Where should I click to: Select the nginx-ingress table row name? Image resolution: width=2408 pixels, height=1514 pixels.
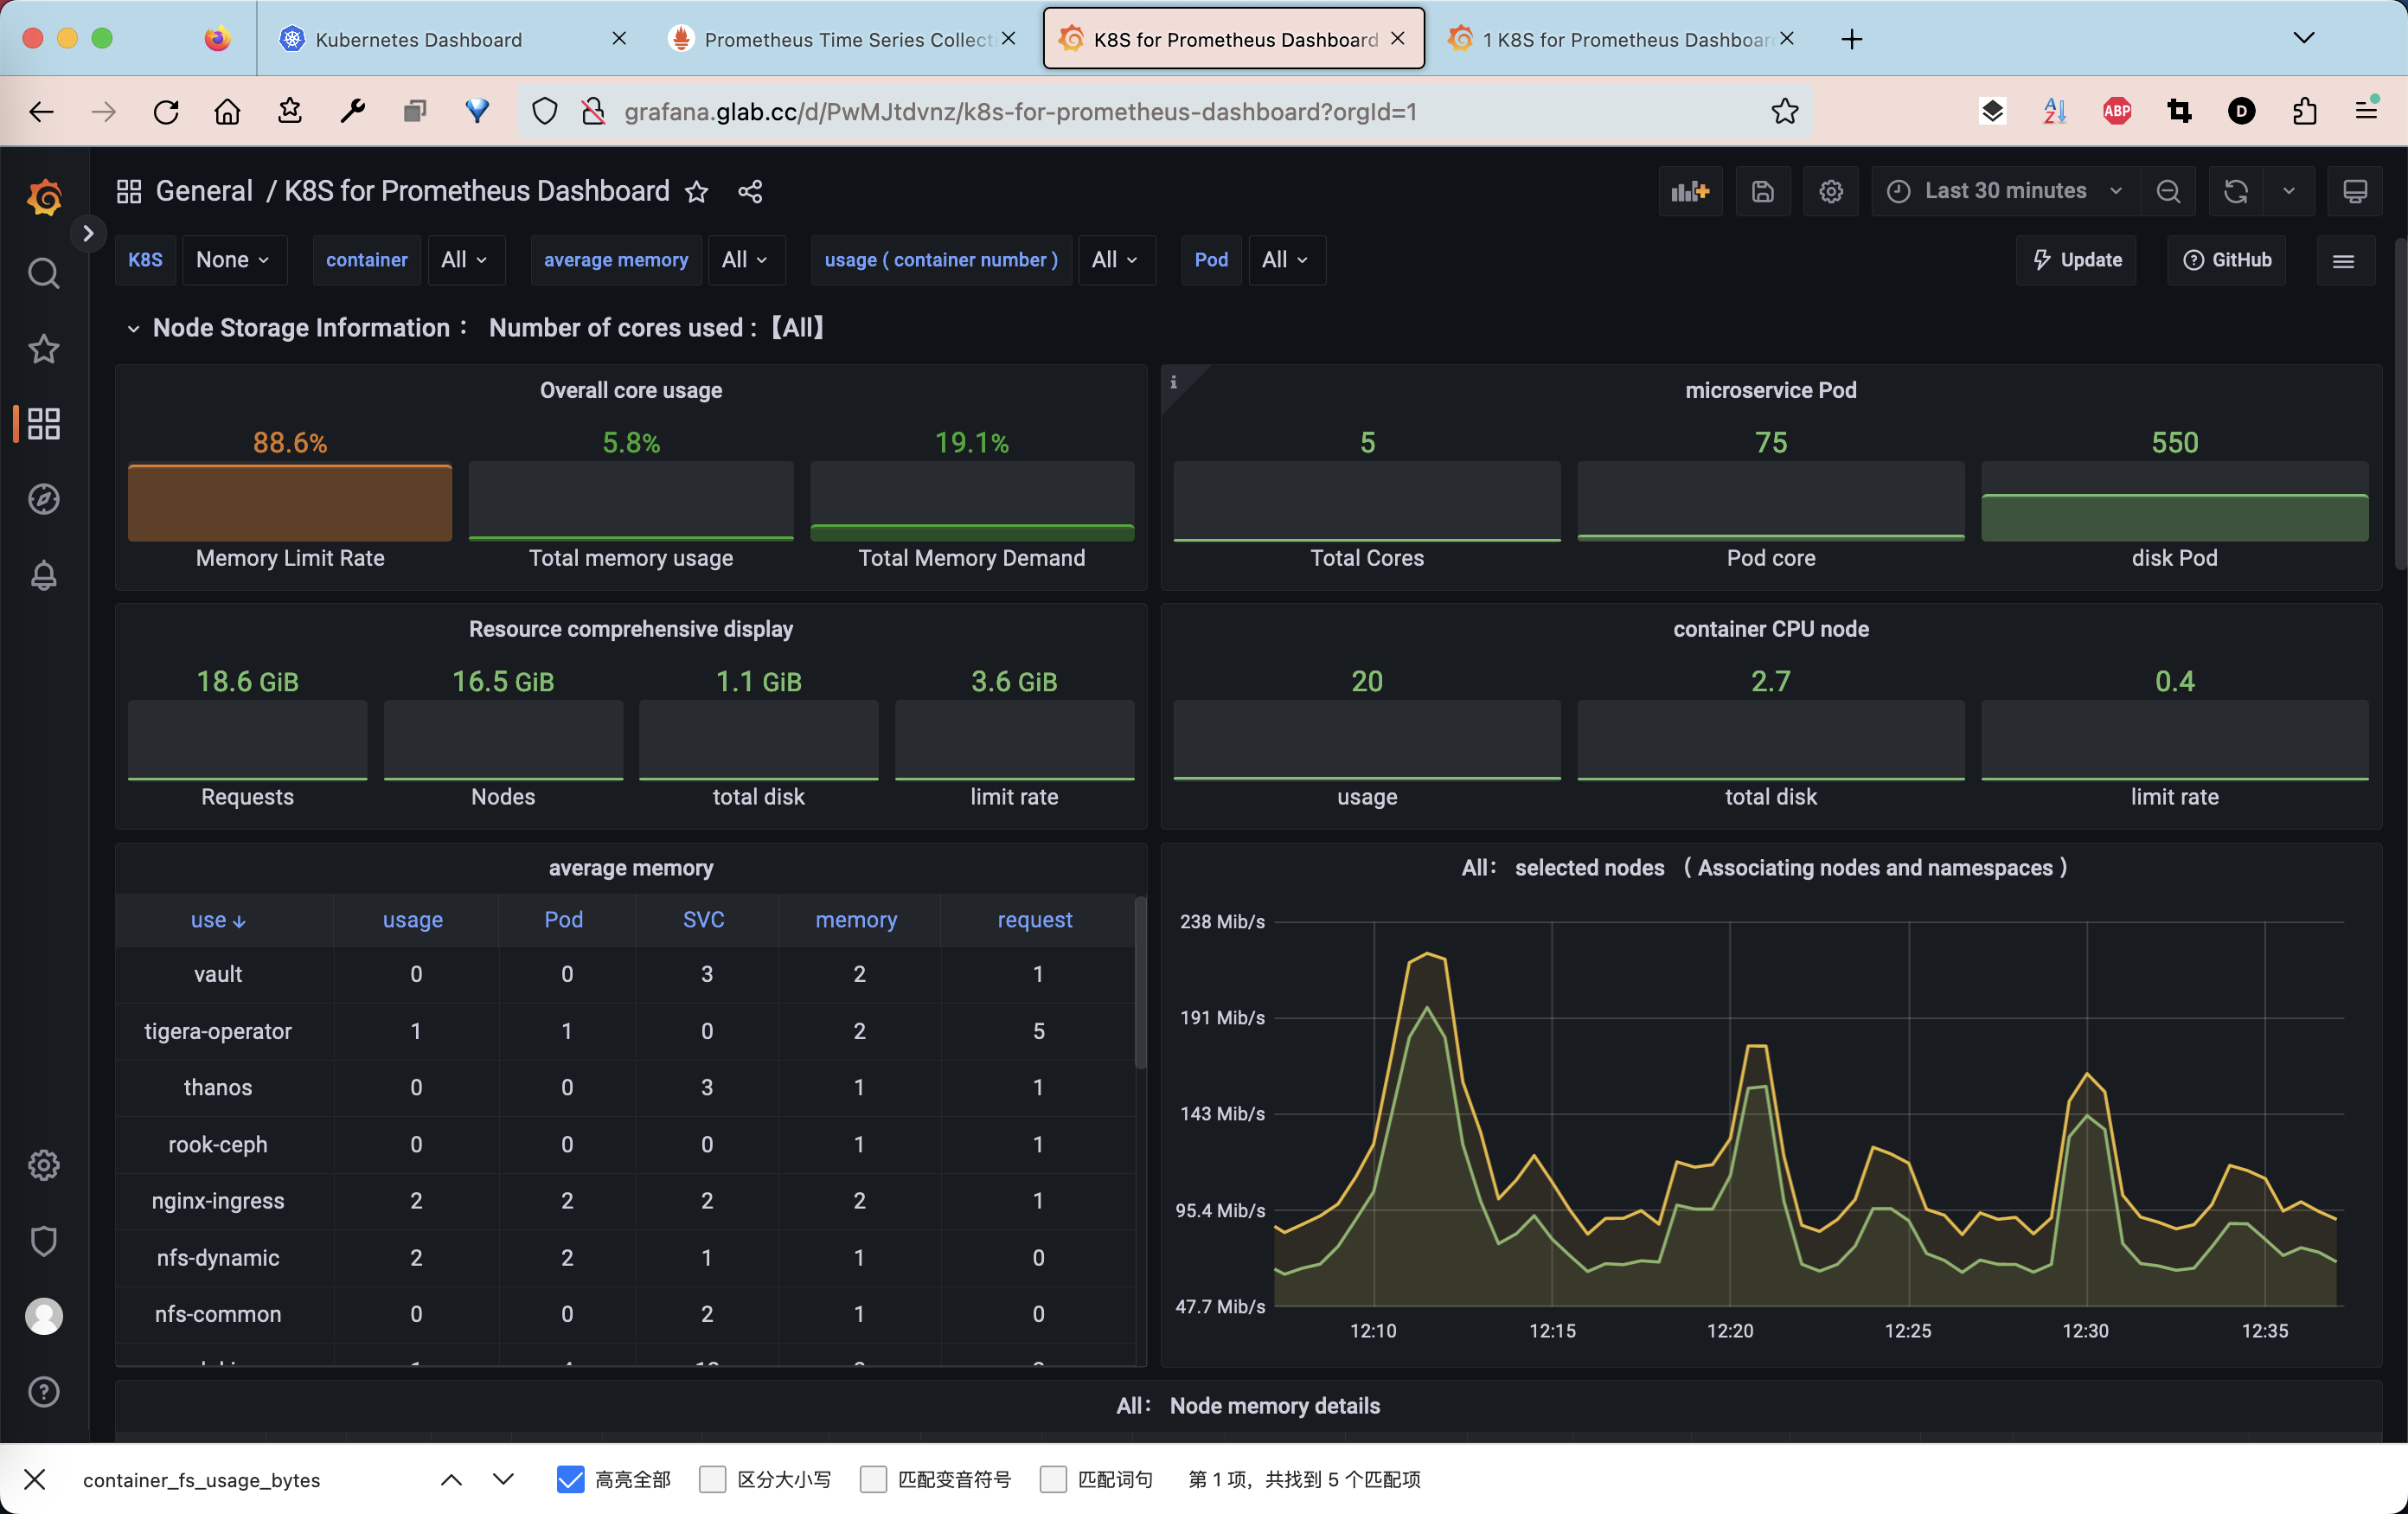[218, 1201]
